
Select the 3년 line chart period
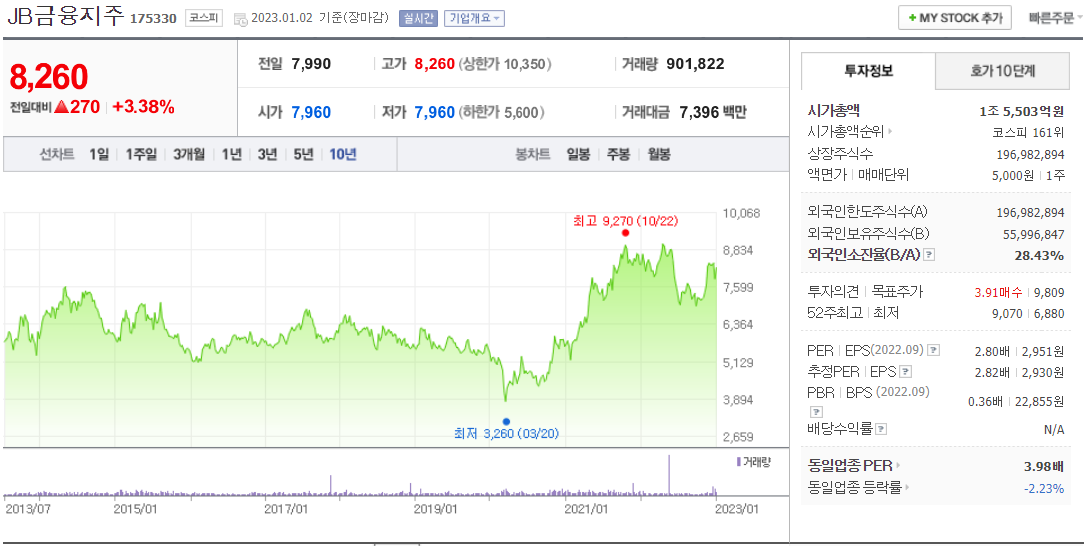click(x=267, y=154)
